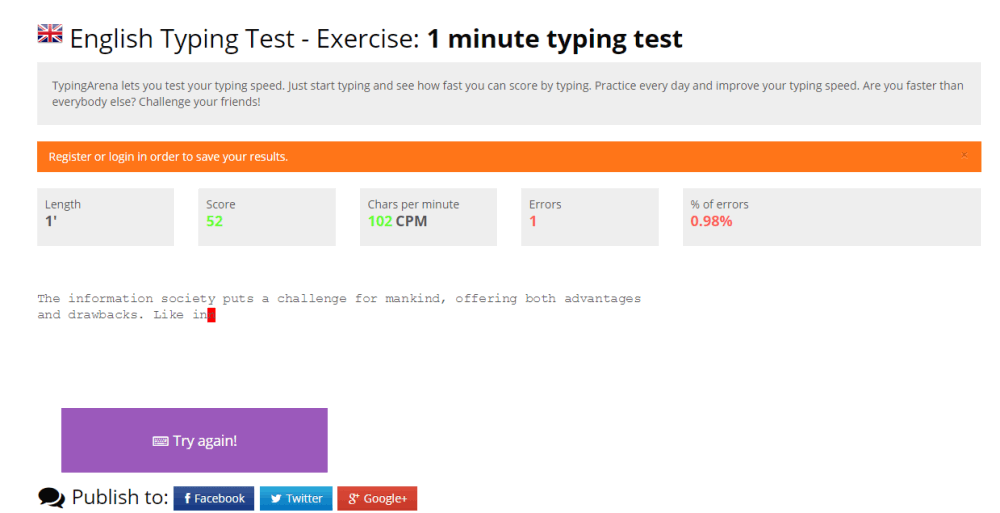The height and width of the screenshot is (513, 1000).
Task: Click the Twitter bird logo
Action: [x=276, y=499]
